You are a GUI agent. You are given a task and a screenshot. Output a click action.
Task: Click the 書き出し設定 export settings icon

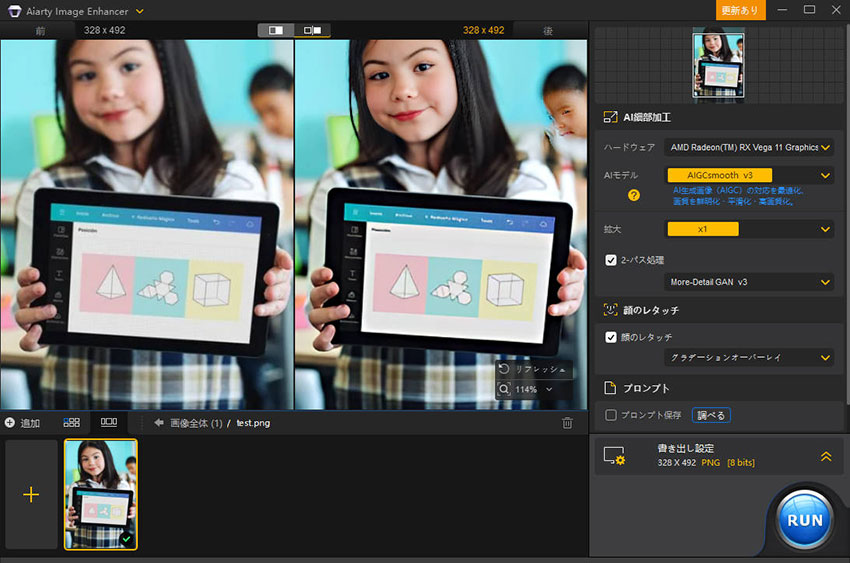[x=615, y=456]
